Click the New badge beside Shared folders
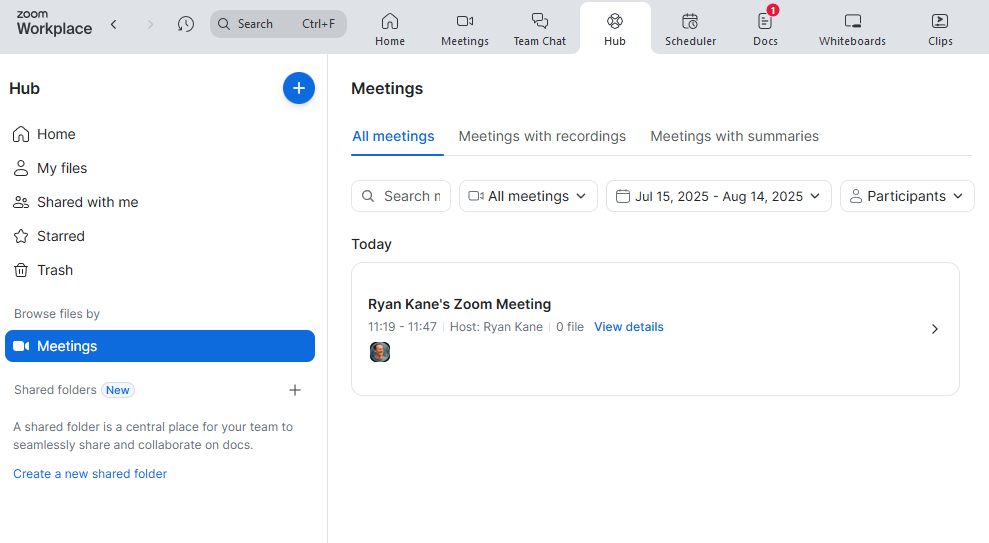 118,390
